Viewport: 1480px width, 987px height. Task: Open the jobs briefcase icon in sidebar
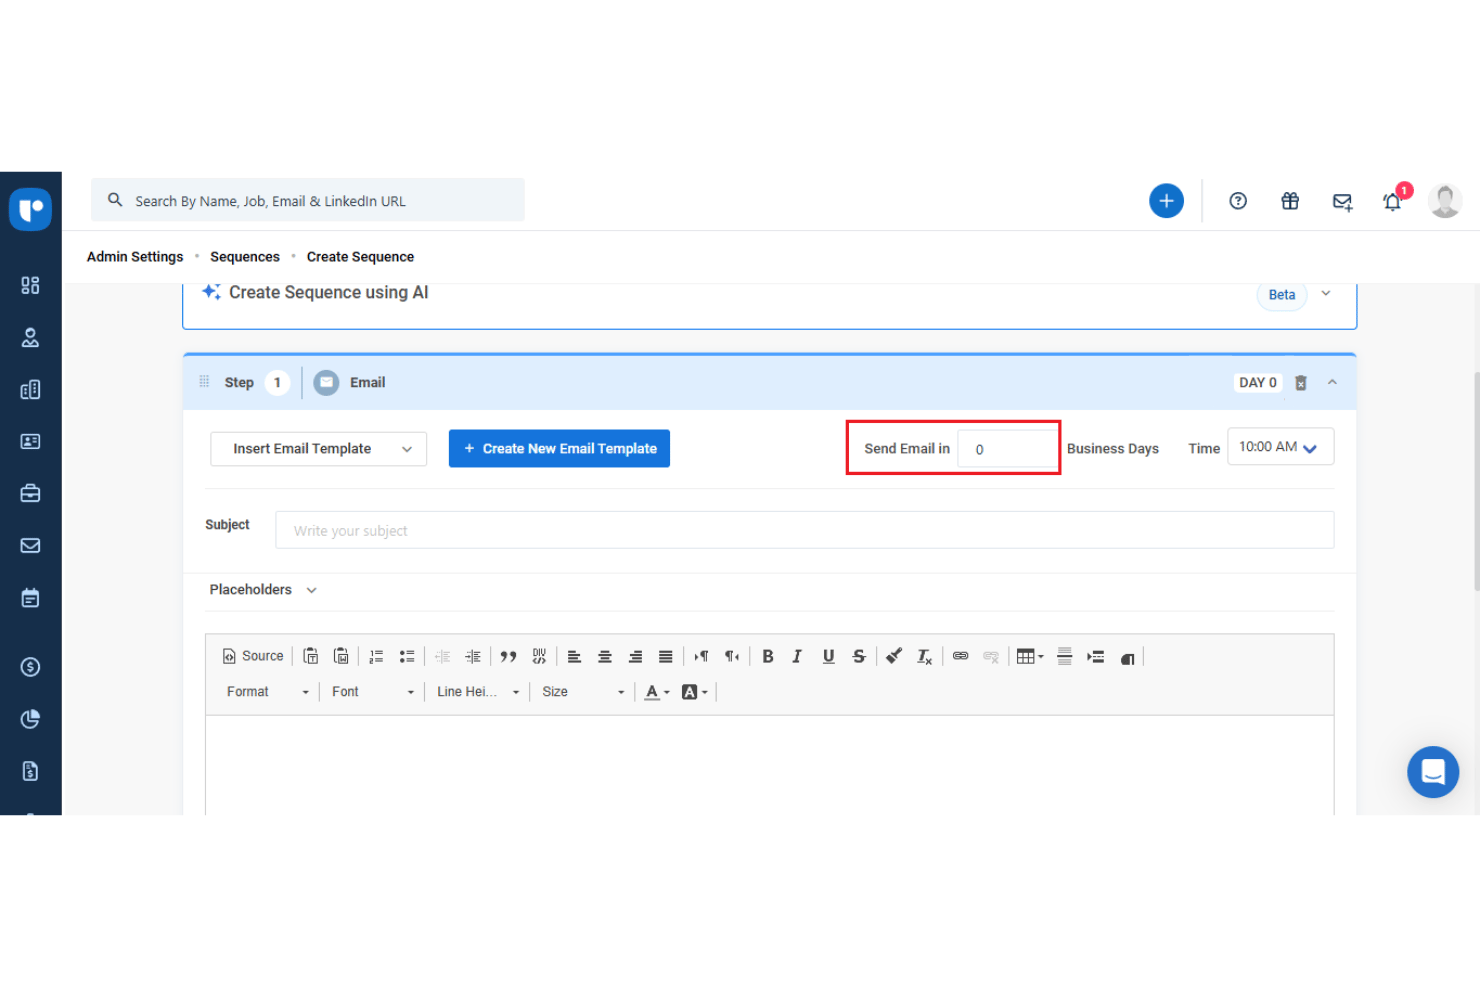click(x=30, y=493)
